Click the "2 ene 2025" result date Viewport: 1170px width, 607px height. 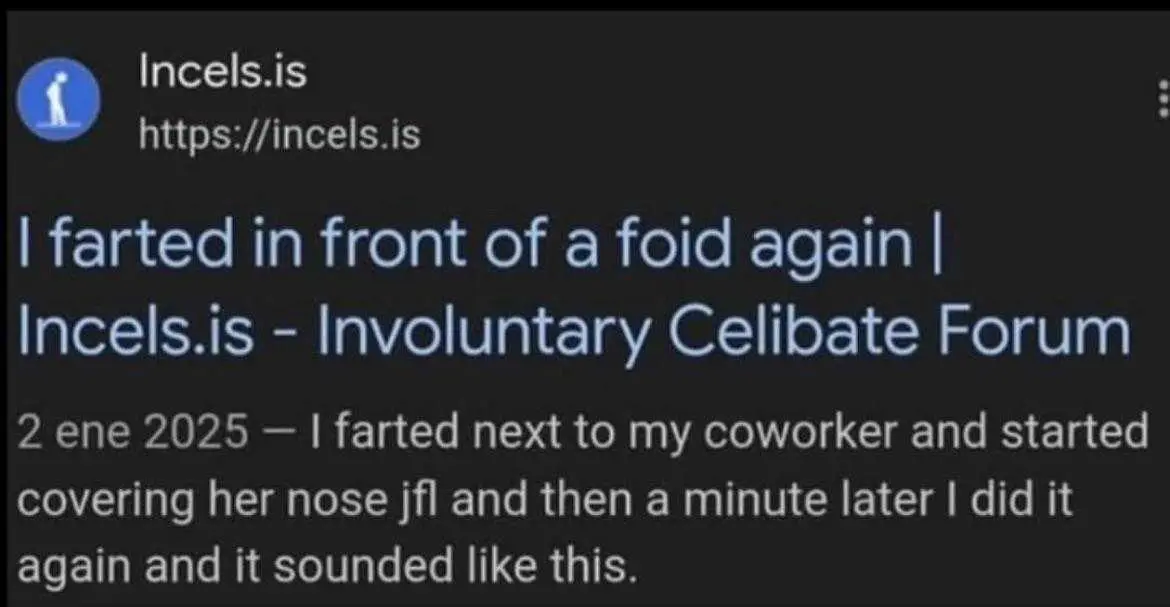click(x=132, y=432)
